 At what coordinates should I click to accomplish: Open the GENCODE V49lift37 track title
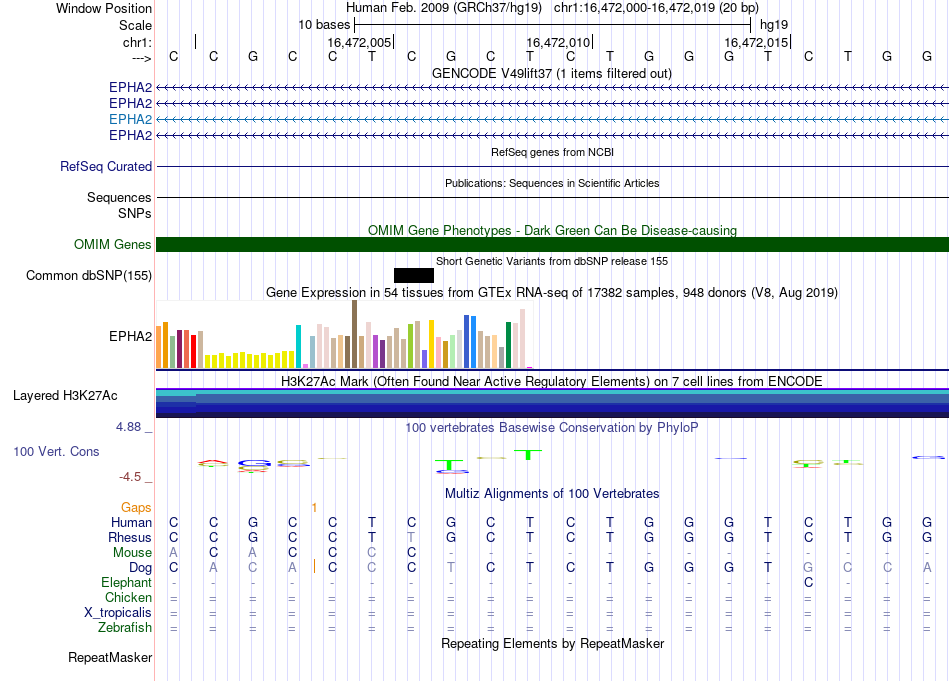[551, 73]
